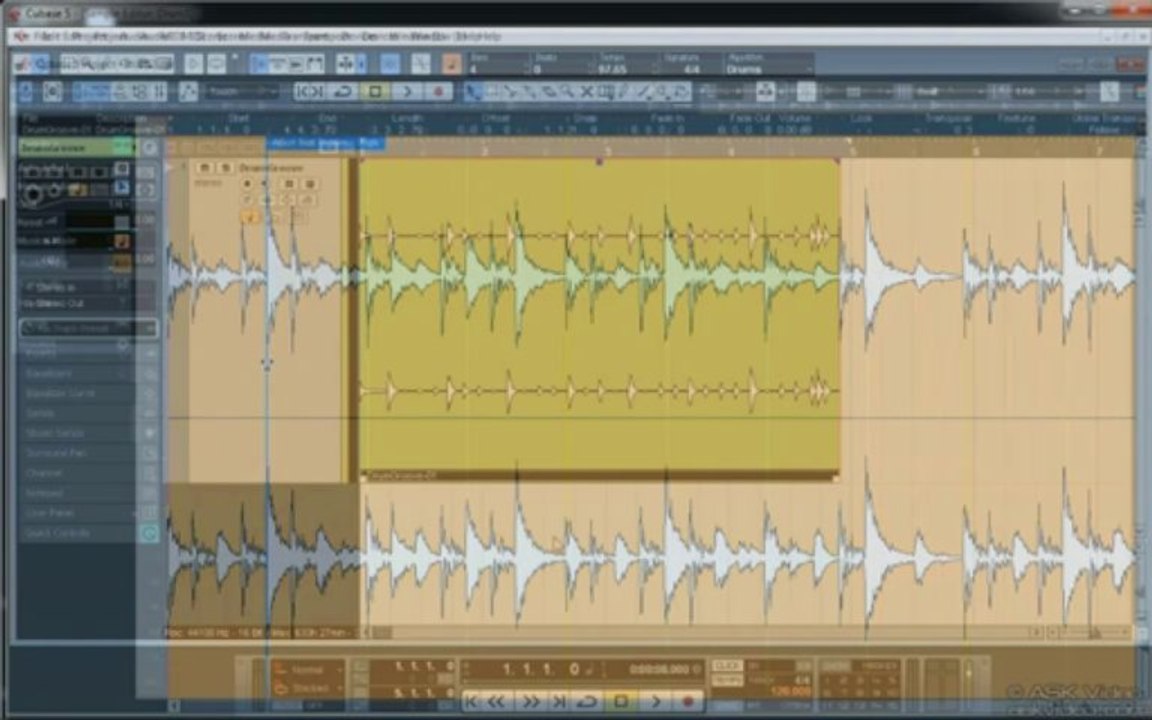Click Go to Start on transport panel
1152x720 pixels.
click(x=472, y=702)
